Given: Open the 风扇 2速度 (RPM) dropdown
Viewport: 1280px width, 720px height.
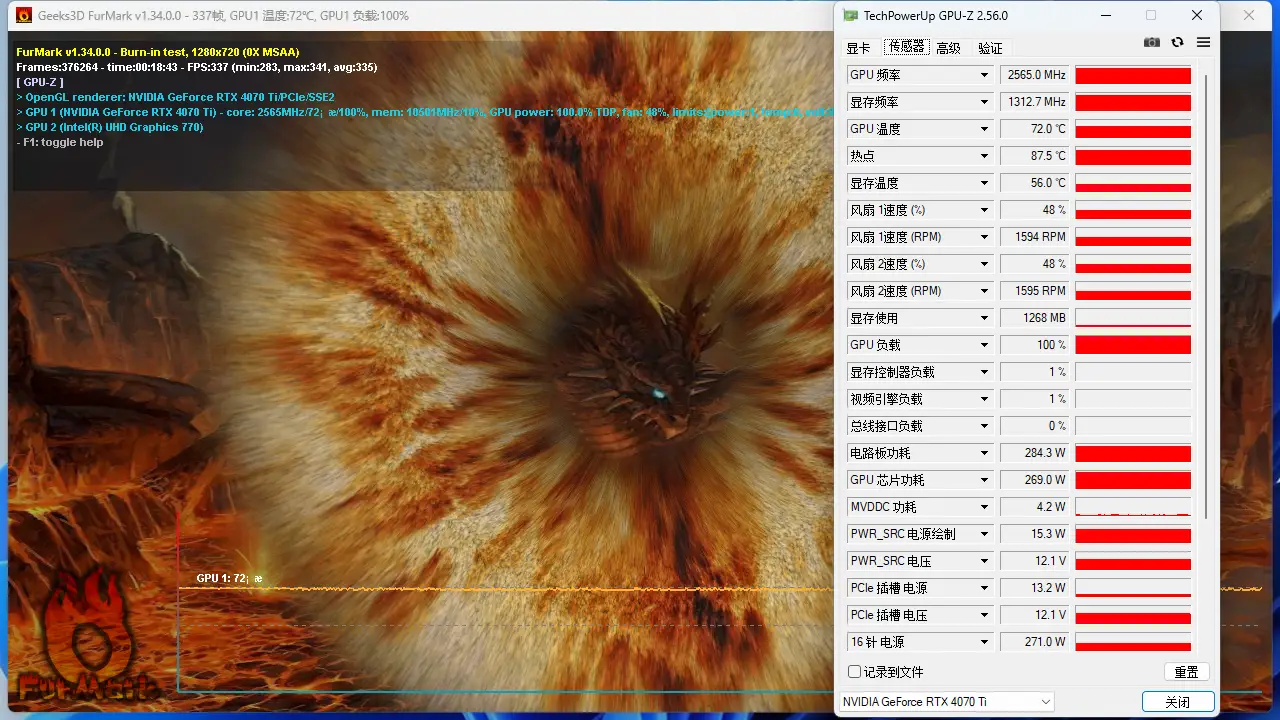Looking at the screenshot, I should coord(984,291).
